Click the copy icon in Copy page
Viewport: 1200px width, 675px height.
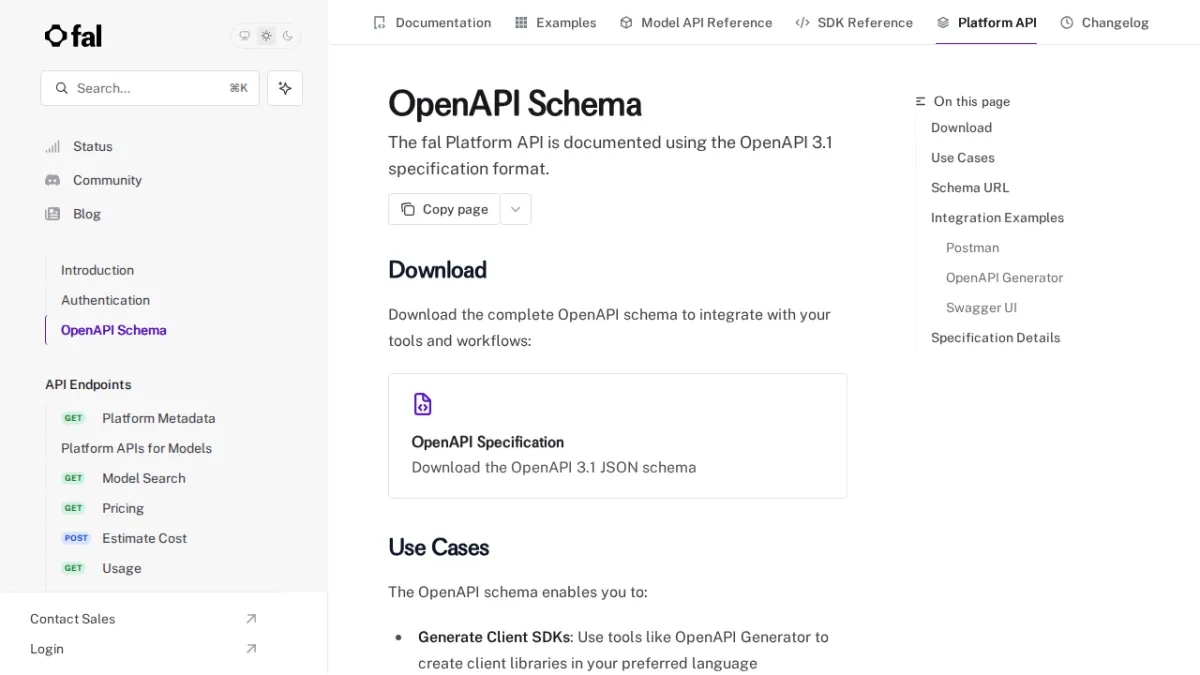[x=408, y=209]
